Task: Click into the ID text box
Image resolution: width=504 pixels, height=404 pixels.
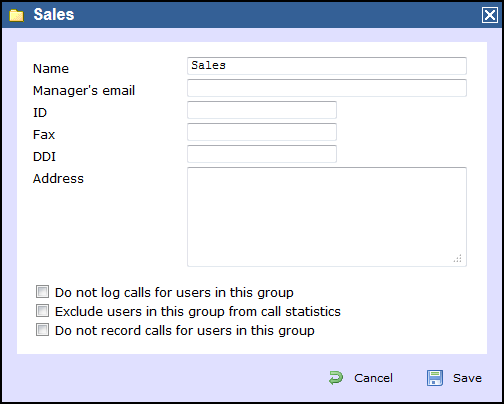Action: 262,110
